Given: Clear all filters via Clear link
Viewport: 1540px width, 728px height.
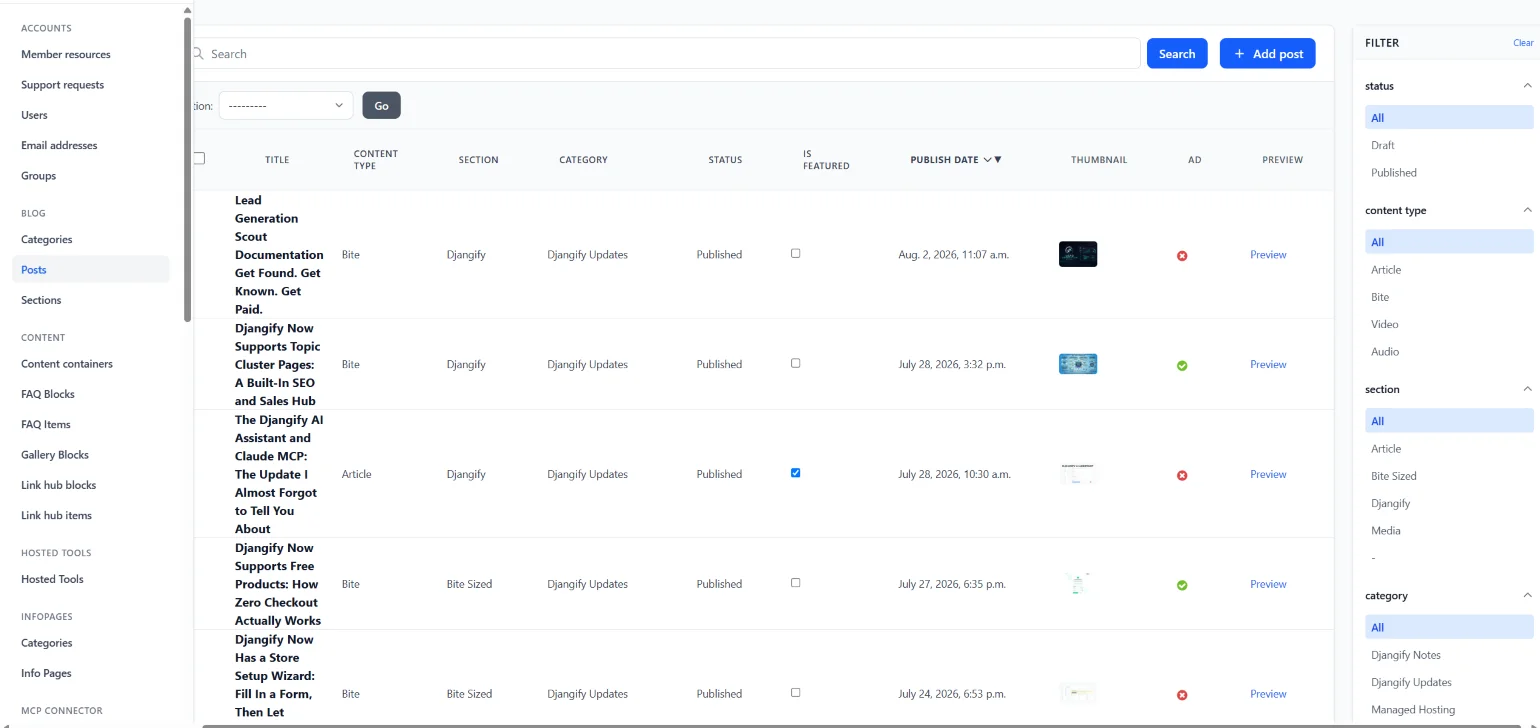Looking at the screenshot, I should click(1523, 43).
